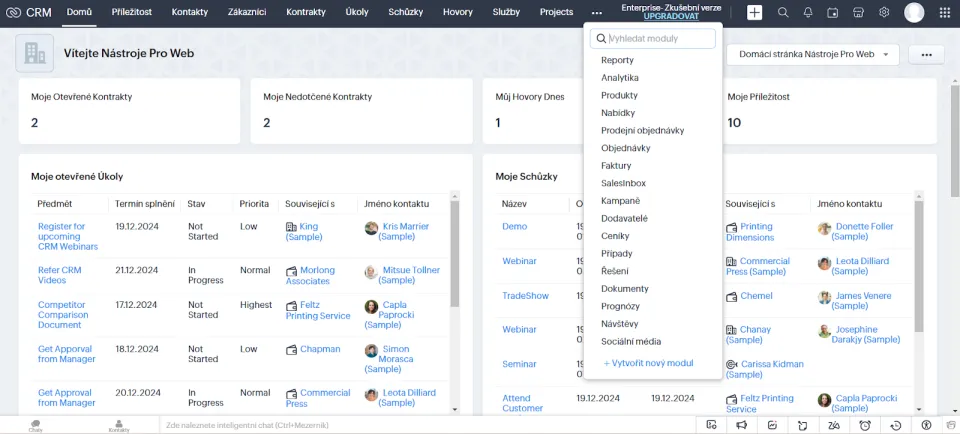The width and height of the screenshot is (960, 434).
Task: Focus the Vyhledat moduly search field
Action: point(653,38)
